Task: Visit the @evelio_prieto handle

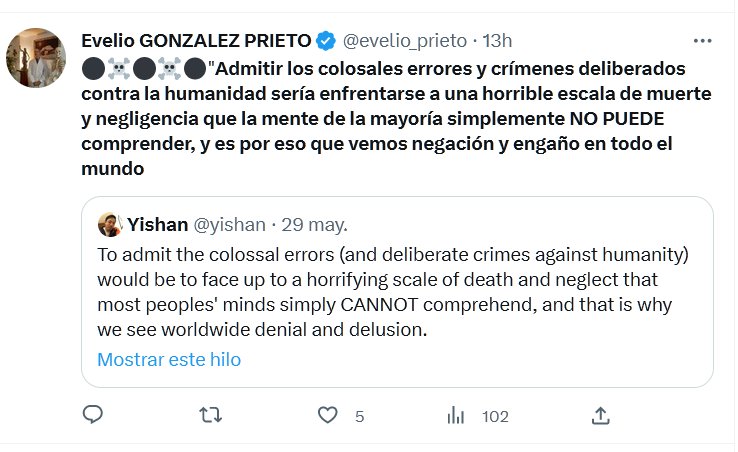Action: 405,41
